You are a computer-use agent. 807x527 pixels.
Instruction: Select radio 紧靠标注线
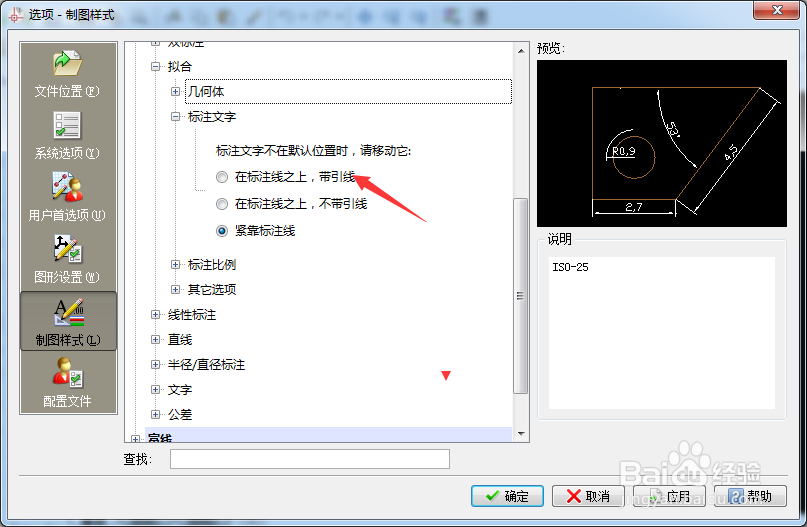pos(222,231)
